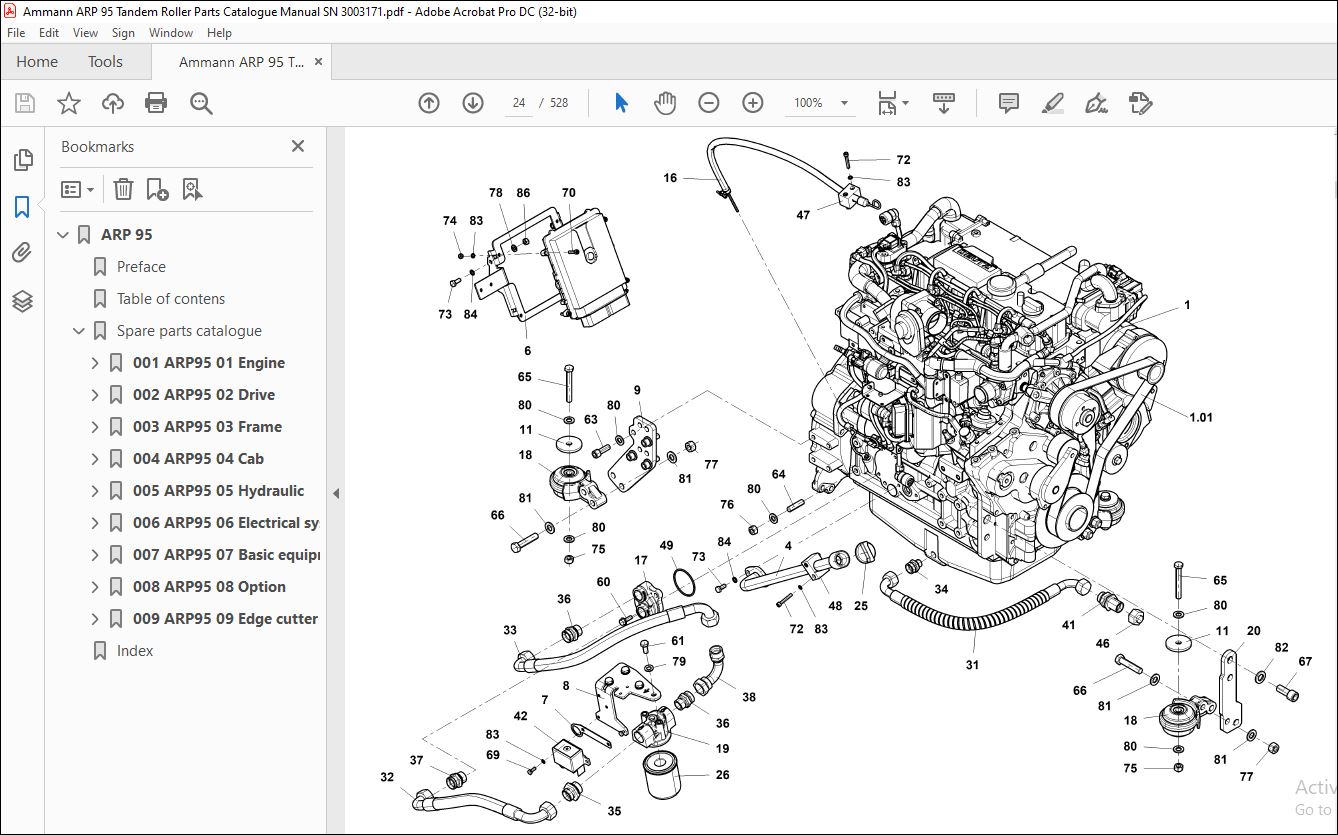Select the 001 ARP95 01 Engine bookmark text
1338x835 pixels.
click(x=209, y=363)
